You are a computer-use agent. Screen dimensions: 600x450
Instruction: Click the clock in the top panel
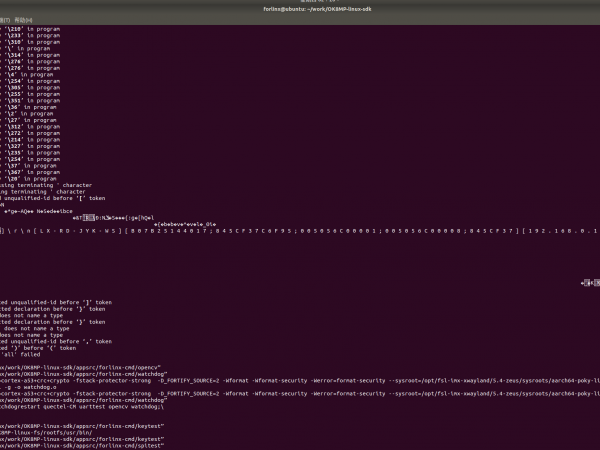299,2
